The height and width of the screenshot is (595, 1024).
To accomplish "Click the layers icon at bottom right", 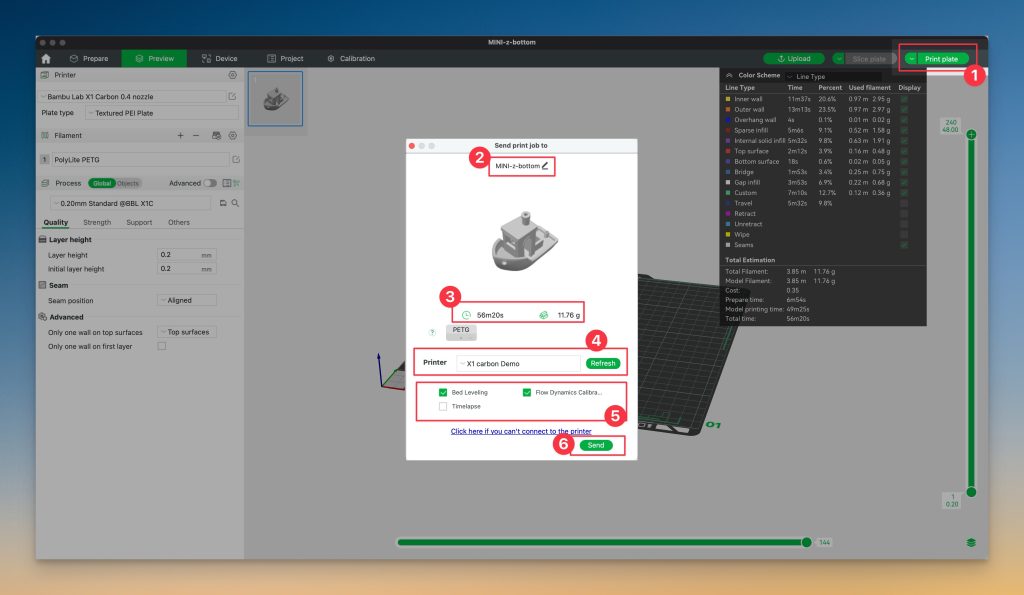I will tap(971, 542).
